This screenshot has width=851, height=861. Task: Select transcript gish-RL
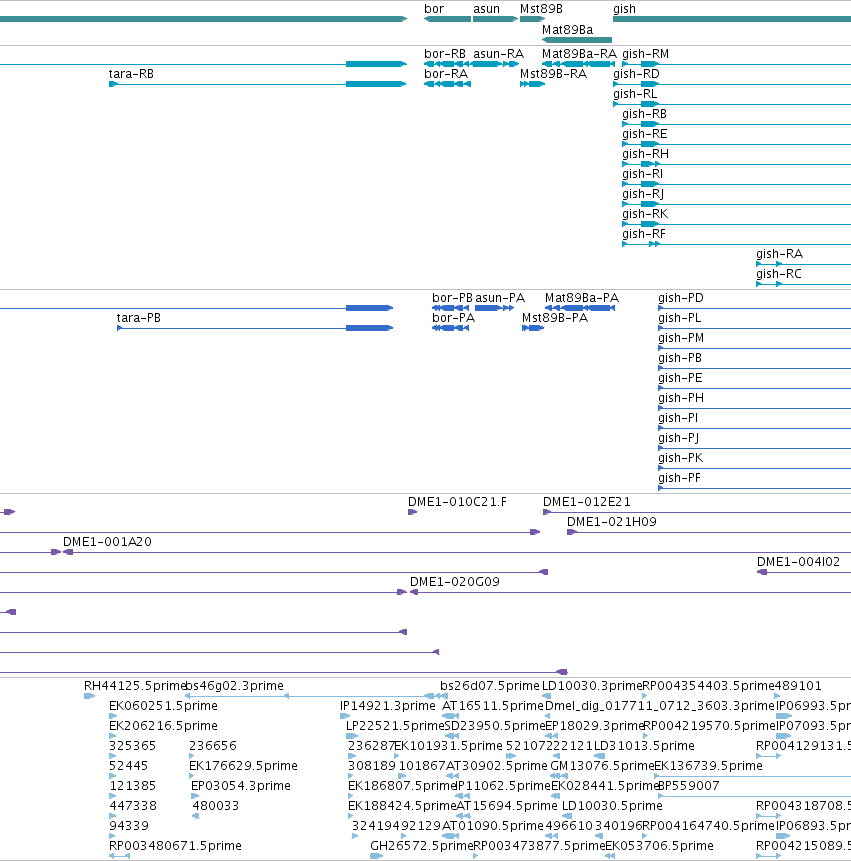732,104
